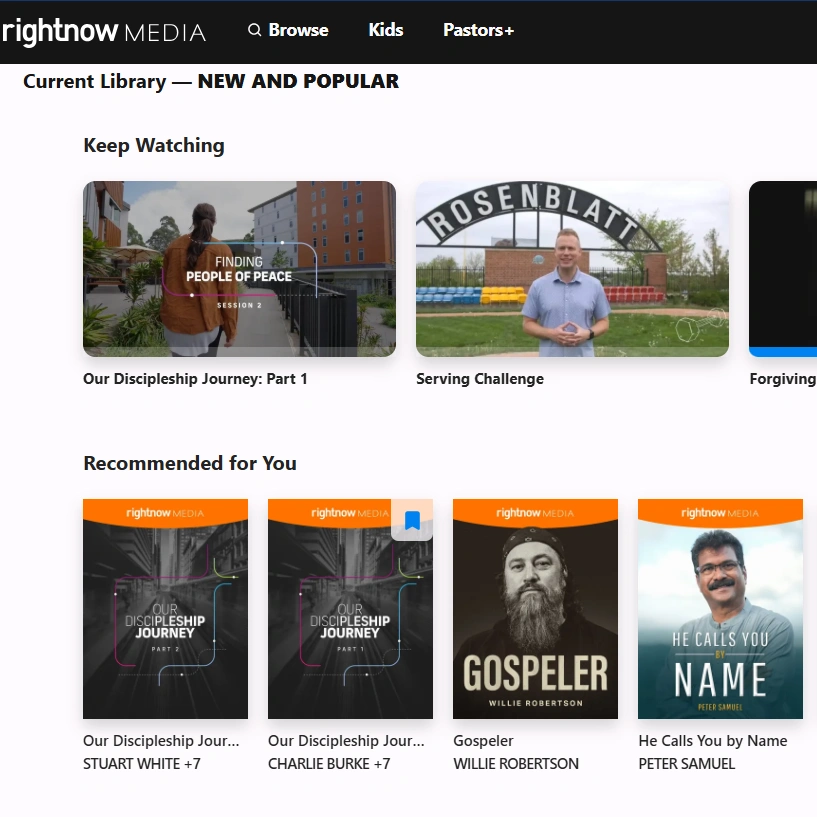The height and width of the screenshot is (817, 817).
Task: Click the 'Gospeler' title text
Action: click(483, 741)
